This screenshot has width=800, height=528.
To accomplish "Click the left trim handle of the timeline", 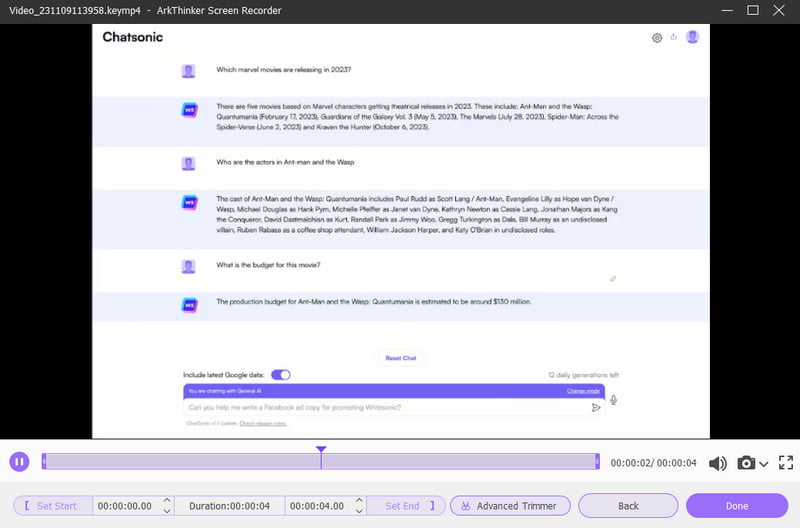I will [44, 462].
